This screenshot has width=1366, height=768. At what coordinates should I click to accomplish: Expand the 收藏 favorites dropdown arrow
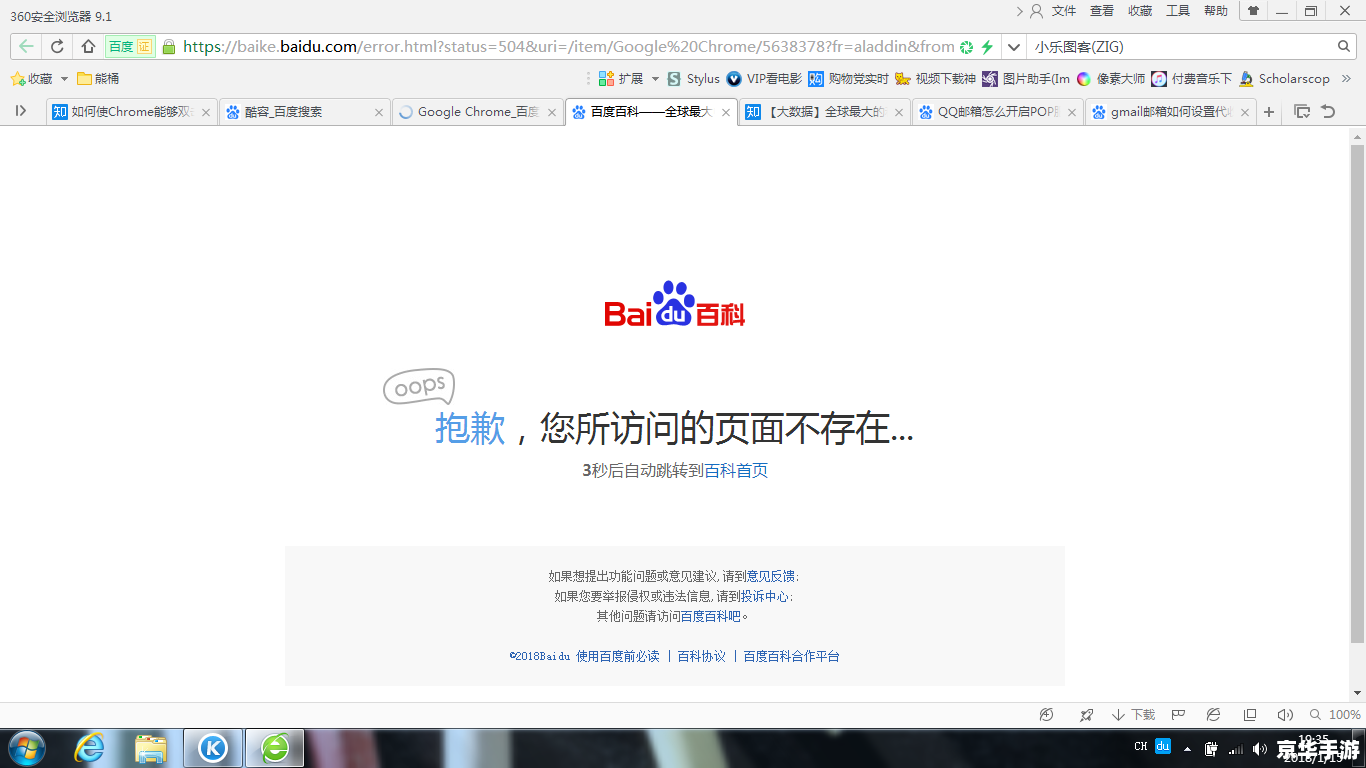coord(65,78)
